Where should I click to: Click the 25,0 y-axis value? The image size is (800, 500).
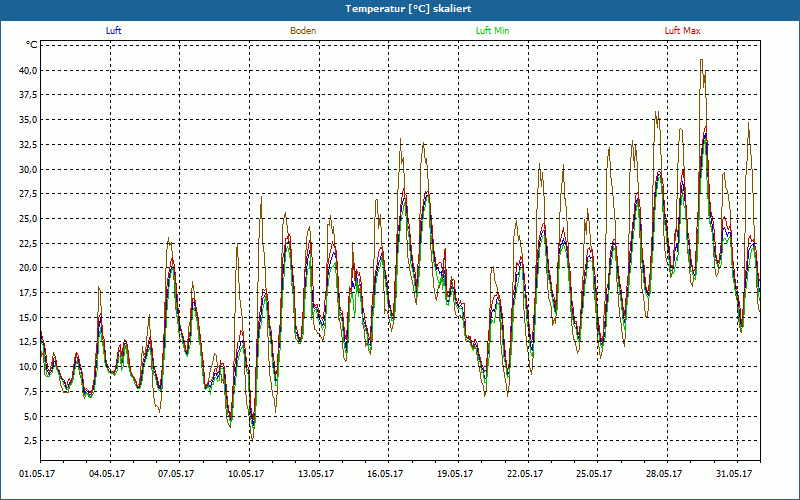click(28, 218)
